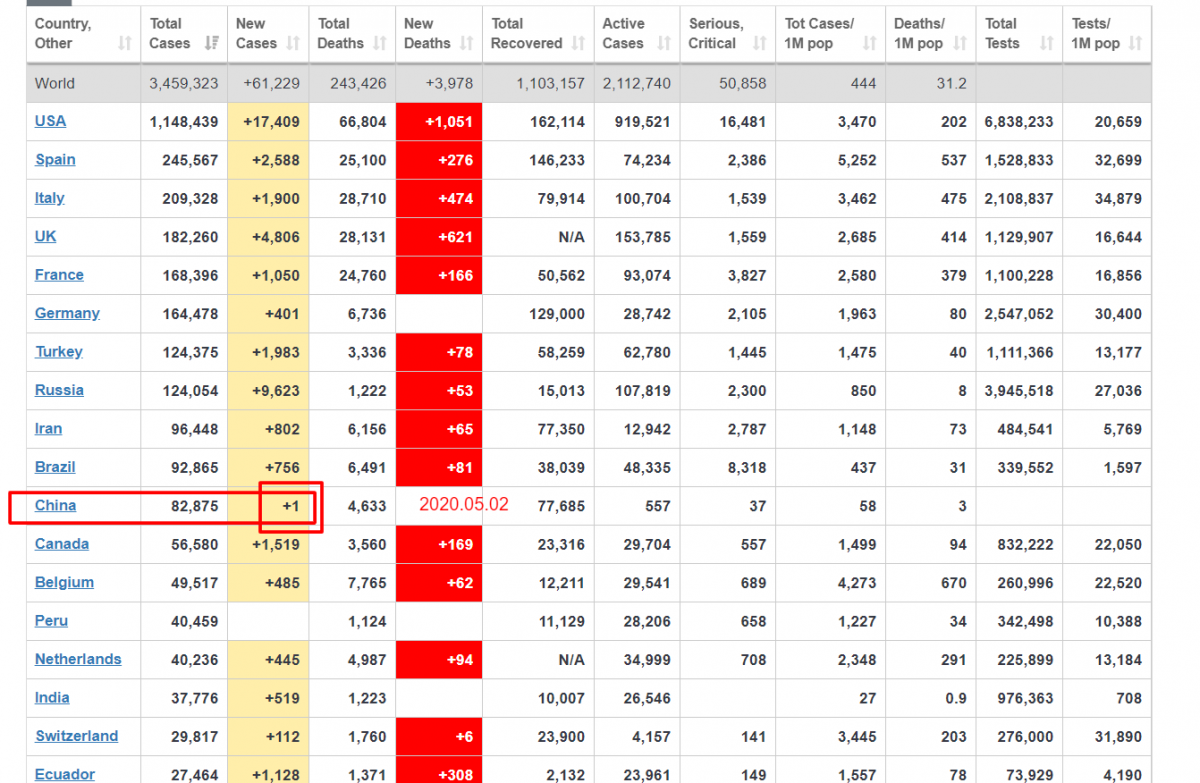The image size is (1200, 783).
Task: Sort by Deaths/1M pop arrow icon
Action: coord(960,43)
